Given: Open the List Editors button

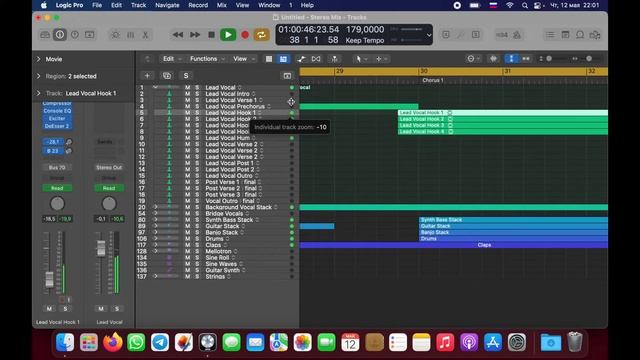Looking at the screenshot, I should pyautogui.click(x=550, y=35).
